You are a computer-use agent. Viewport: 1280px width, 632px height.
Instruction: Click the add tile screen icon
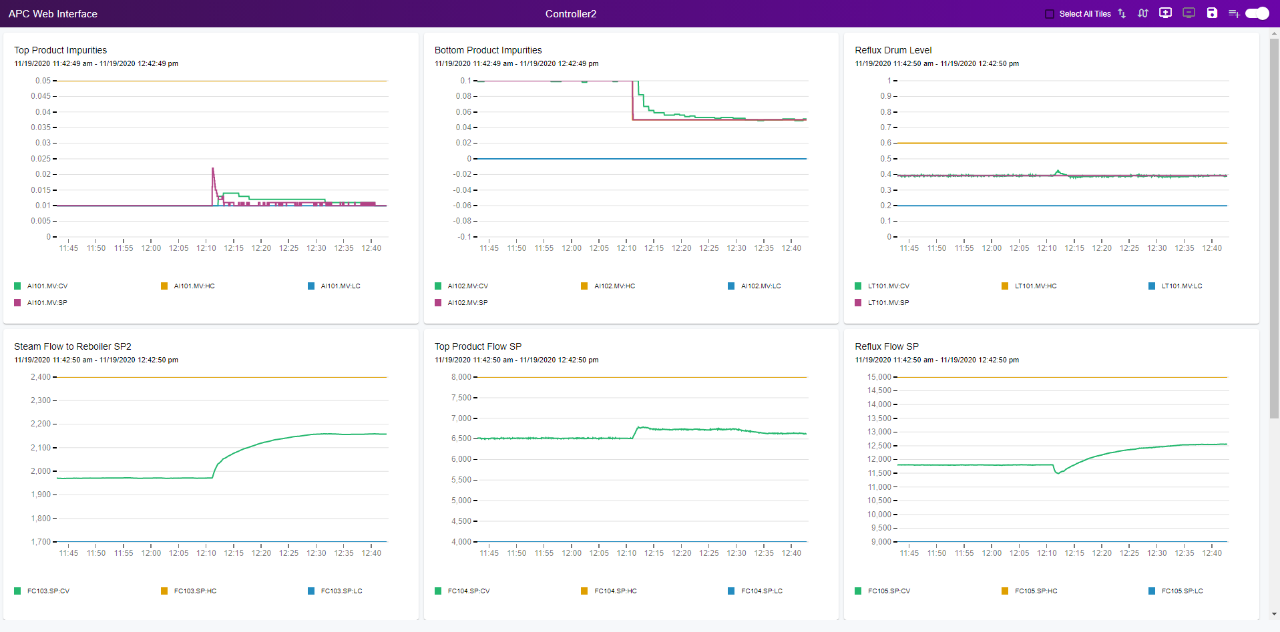(1165, 13)
